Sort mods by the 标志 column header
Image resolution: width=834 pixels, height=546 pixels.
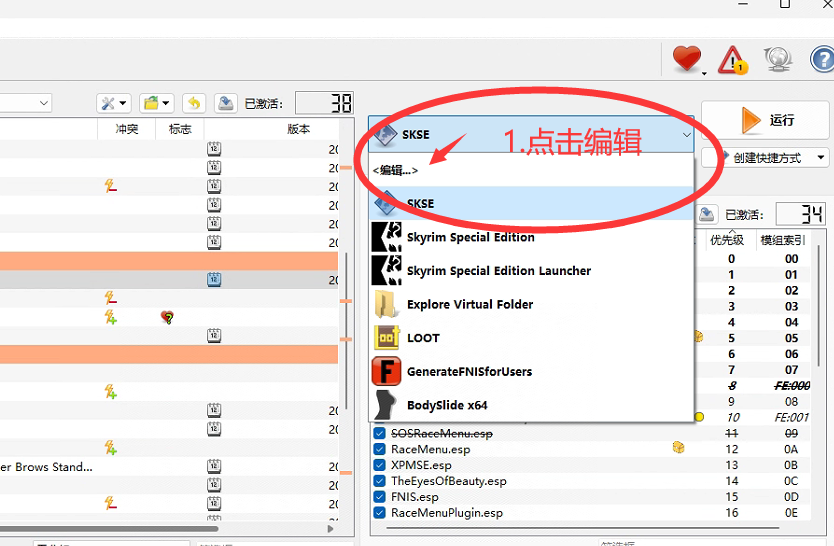tap(180, 129)
